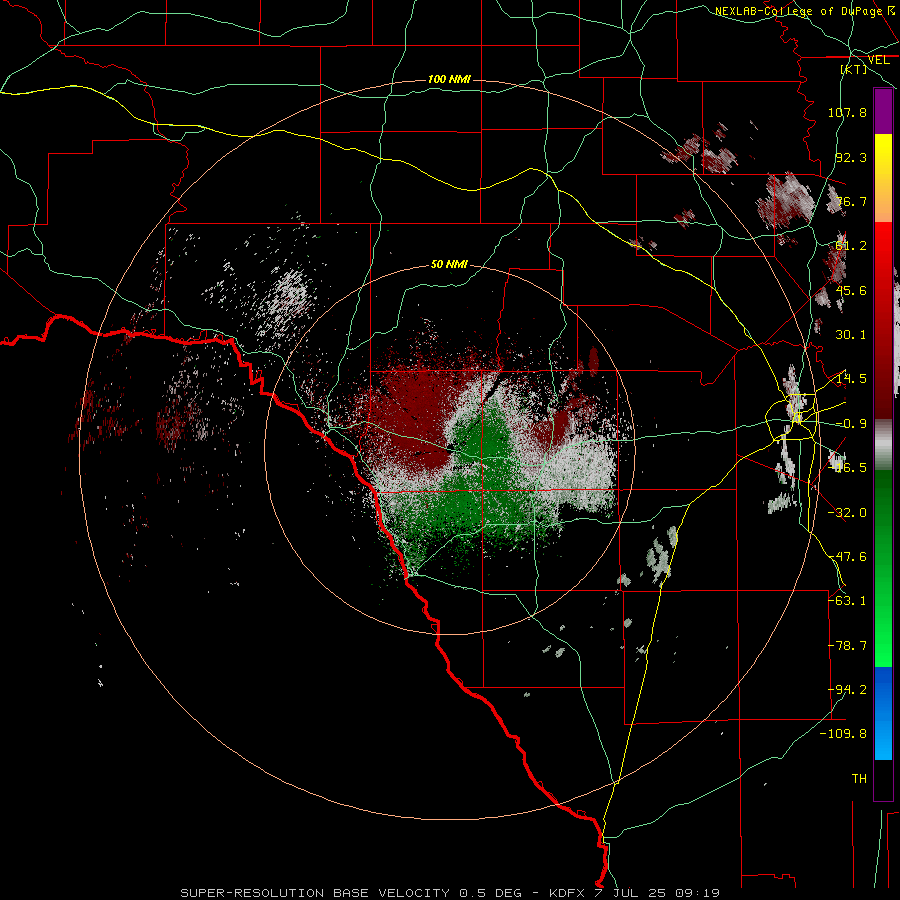Click the "TH" label beside the color bar
Viewport: 900px width, 900px height.
pyautogui.click(x=859, y=779)
